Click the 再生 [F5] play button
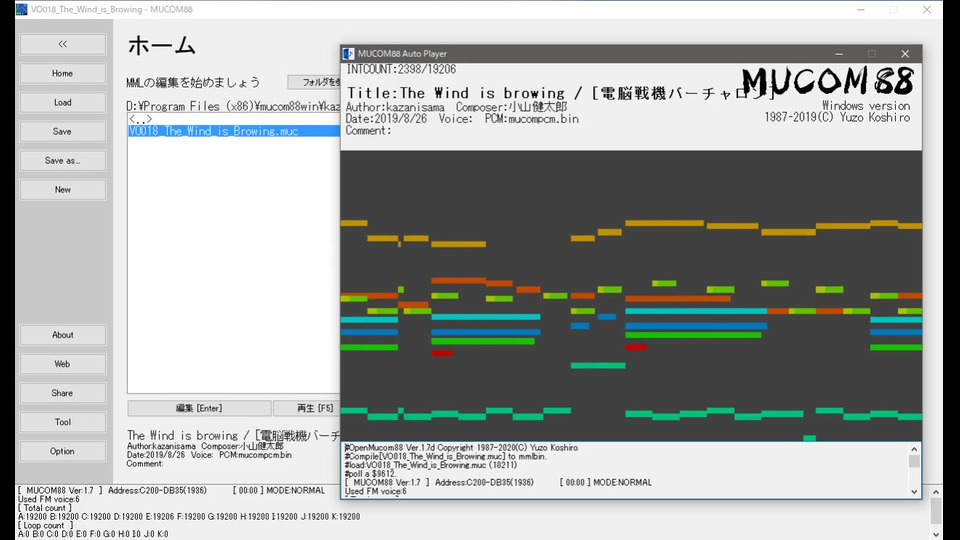This screenshot has width=960, height=540. click(307, 408)
